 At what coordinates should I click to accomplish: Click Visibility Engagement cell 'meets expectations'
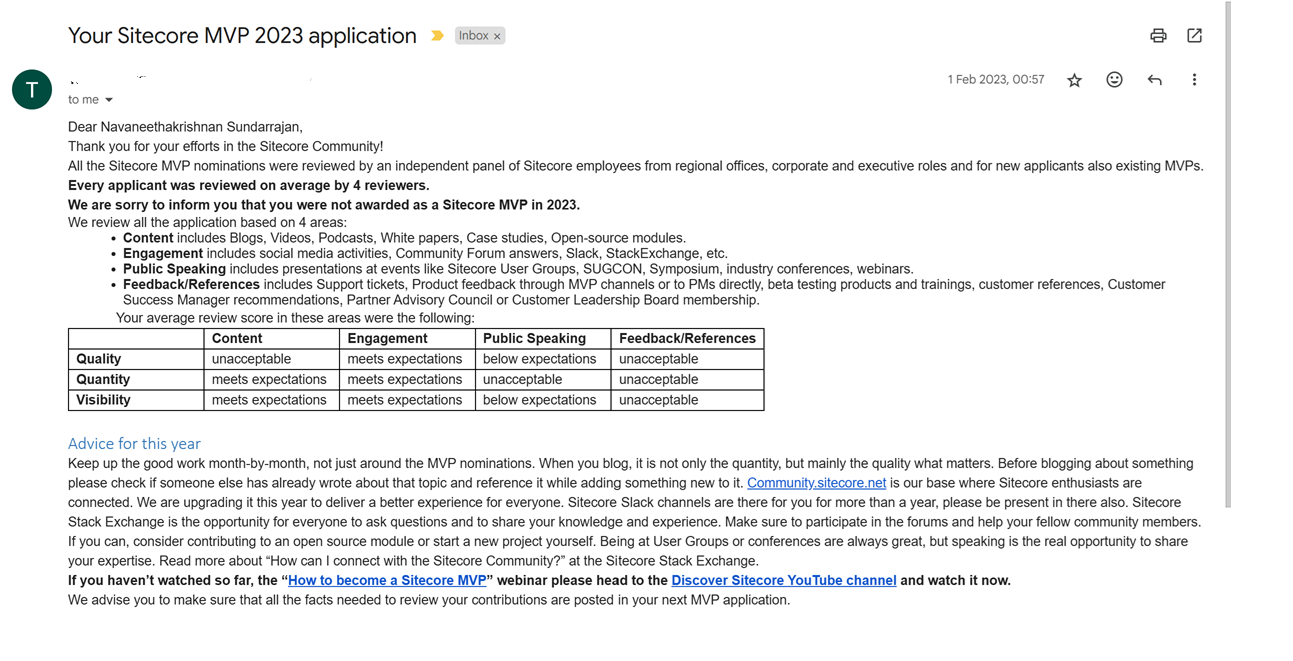tap(405, 400)
